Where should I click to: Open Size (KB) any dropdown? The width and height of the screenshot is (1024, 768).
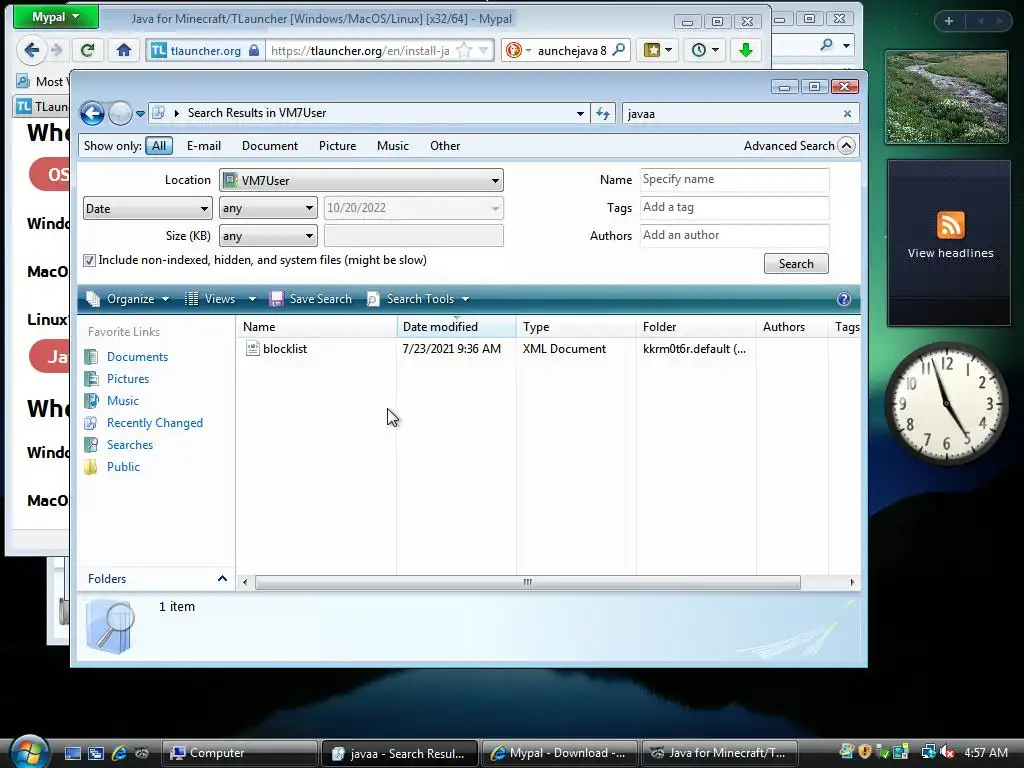click(x=268, y=236)
